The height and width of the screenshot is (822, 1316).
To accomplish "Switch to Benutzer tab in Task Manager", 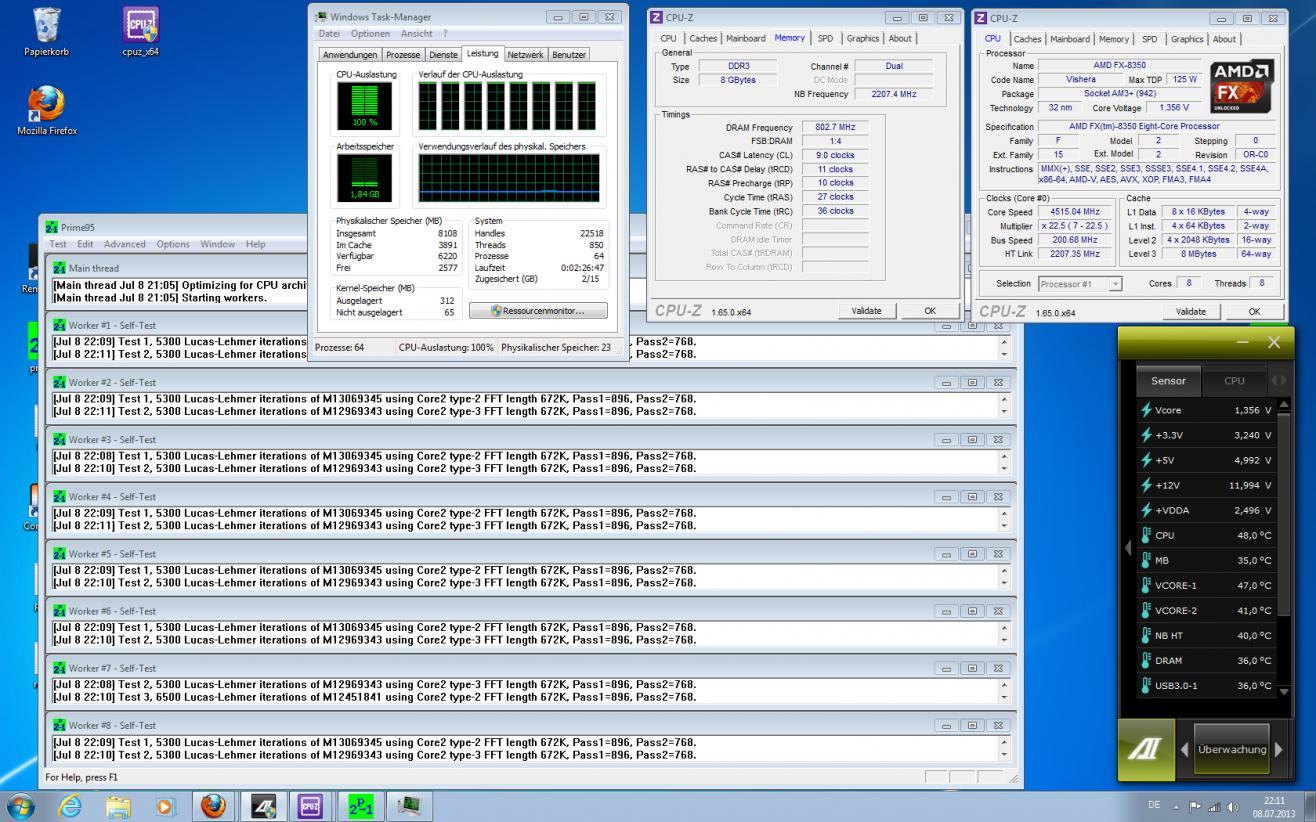I will pos(569,55).
